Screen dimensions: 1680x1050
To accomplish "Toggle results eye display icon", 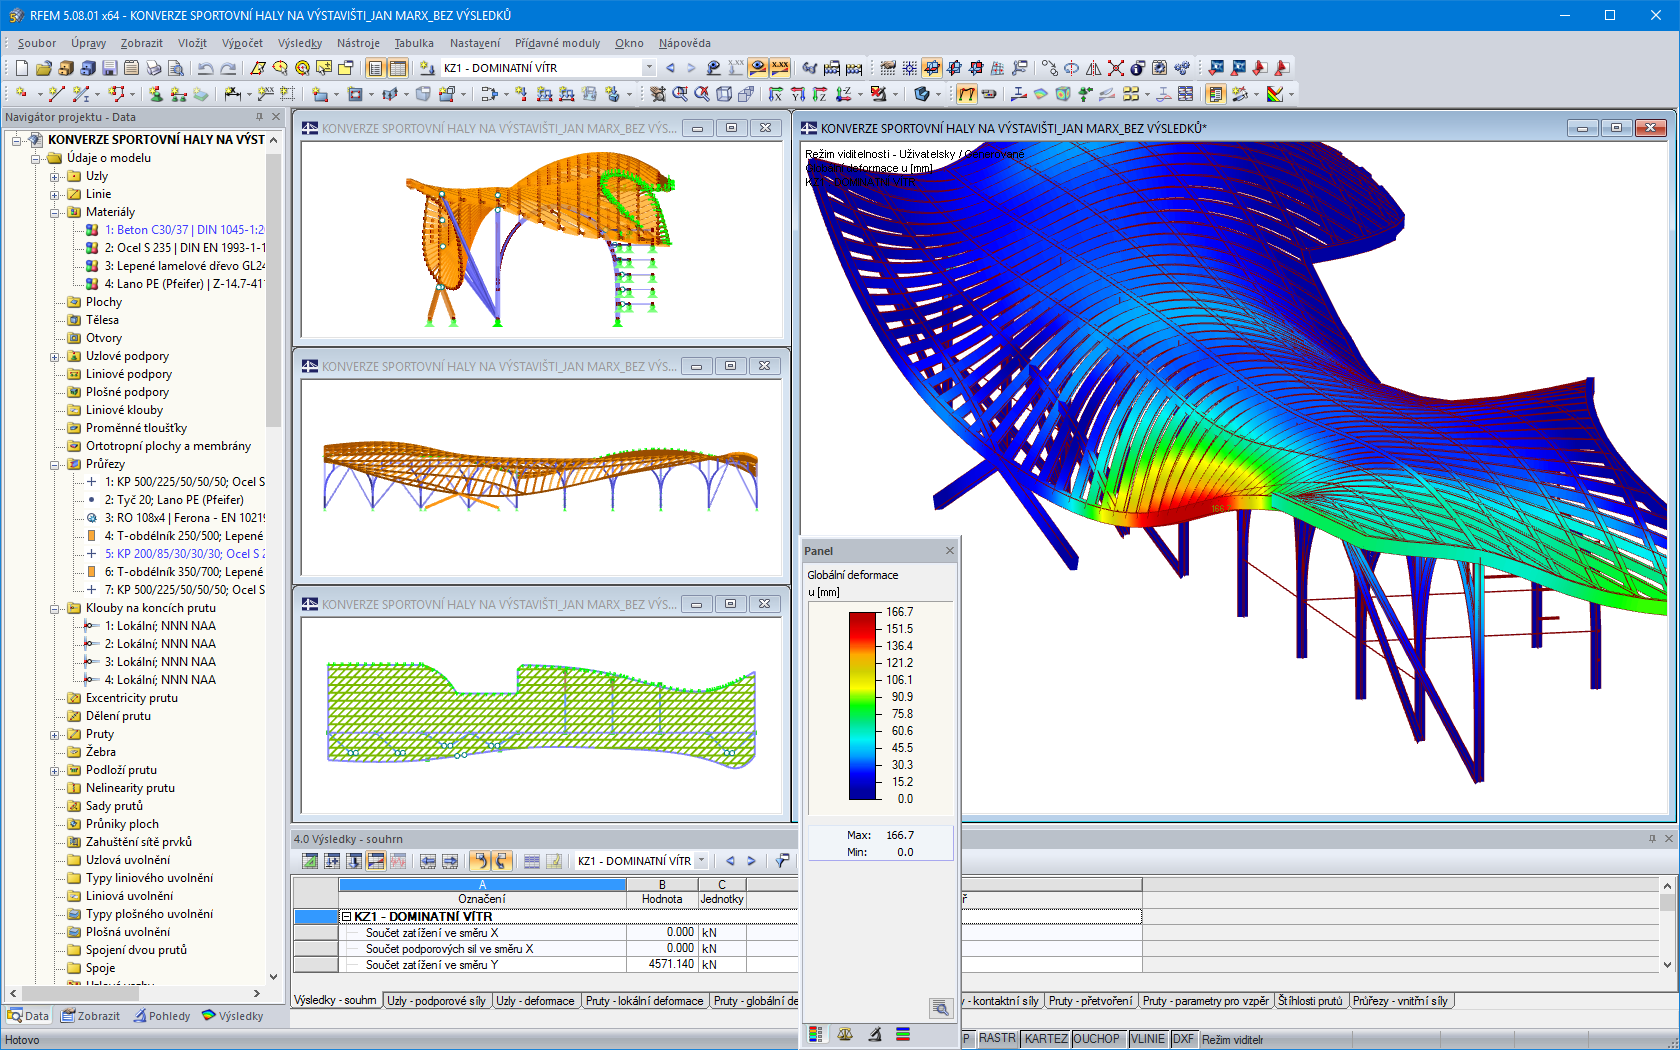I will pos(758,68).
